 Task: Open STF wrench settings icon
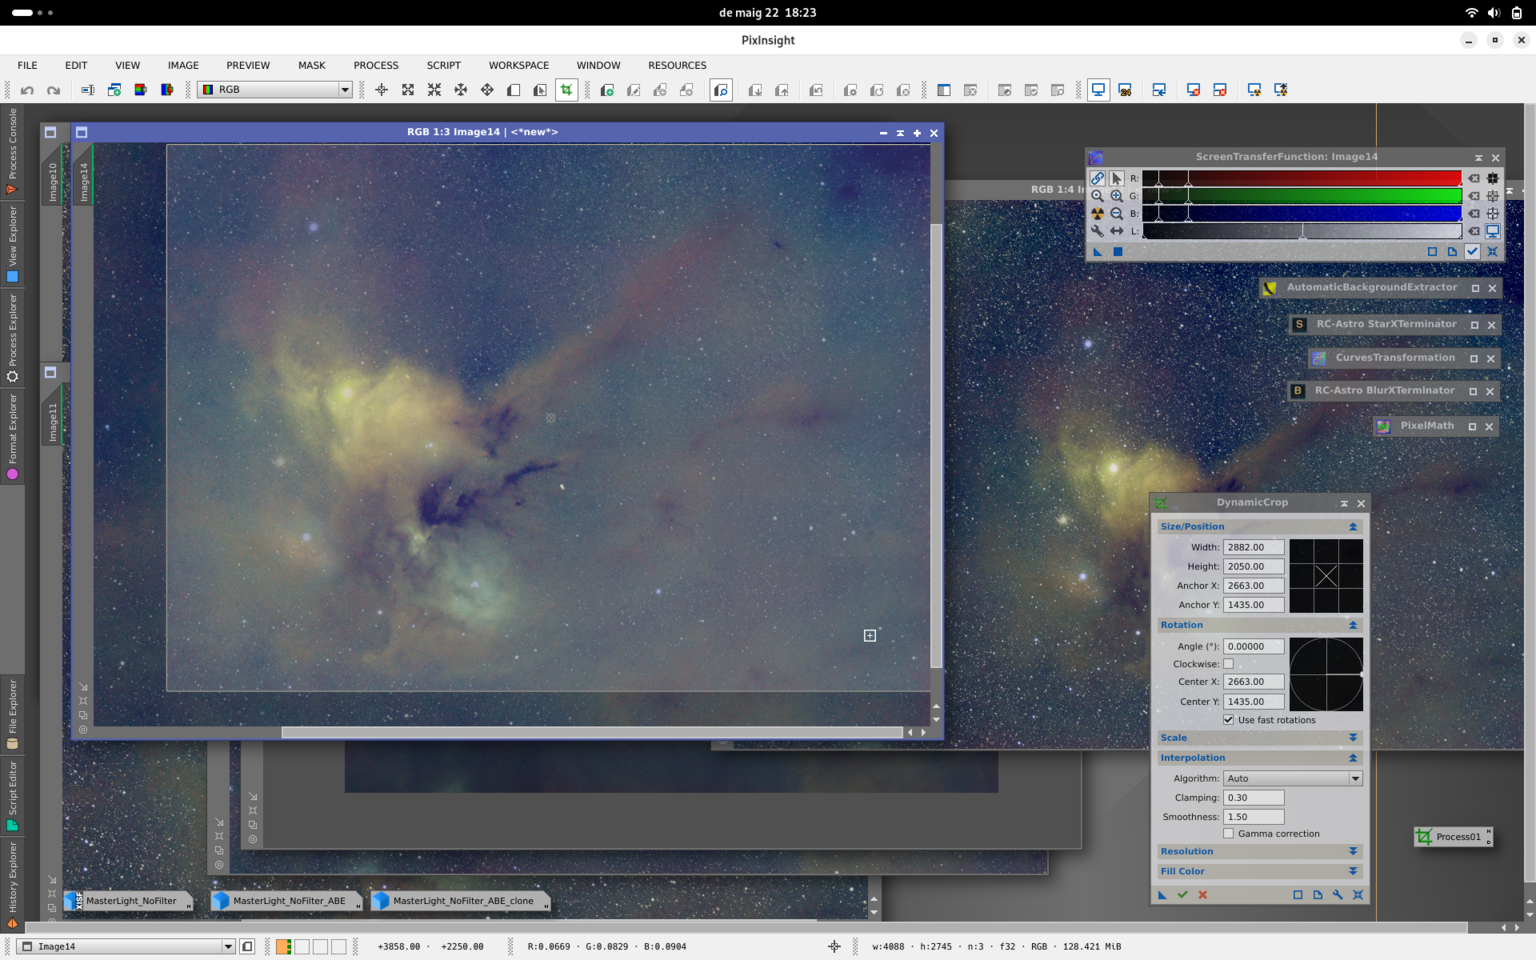[1097, 231]
